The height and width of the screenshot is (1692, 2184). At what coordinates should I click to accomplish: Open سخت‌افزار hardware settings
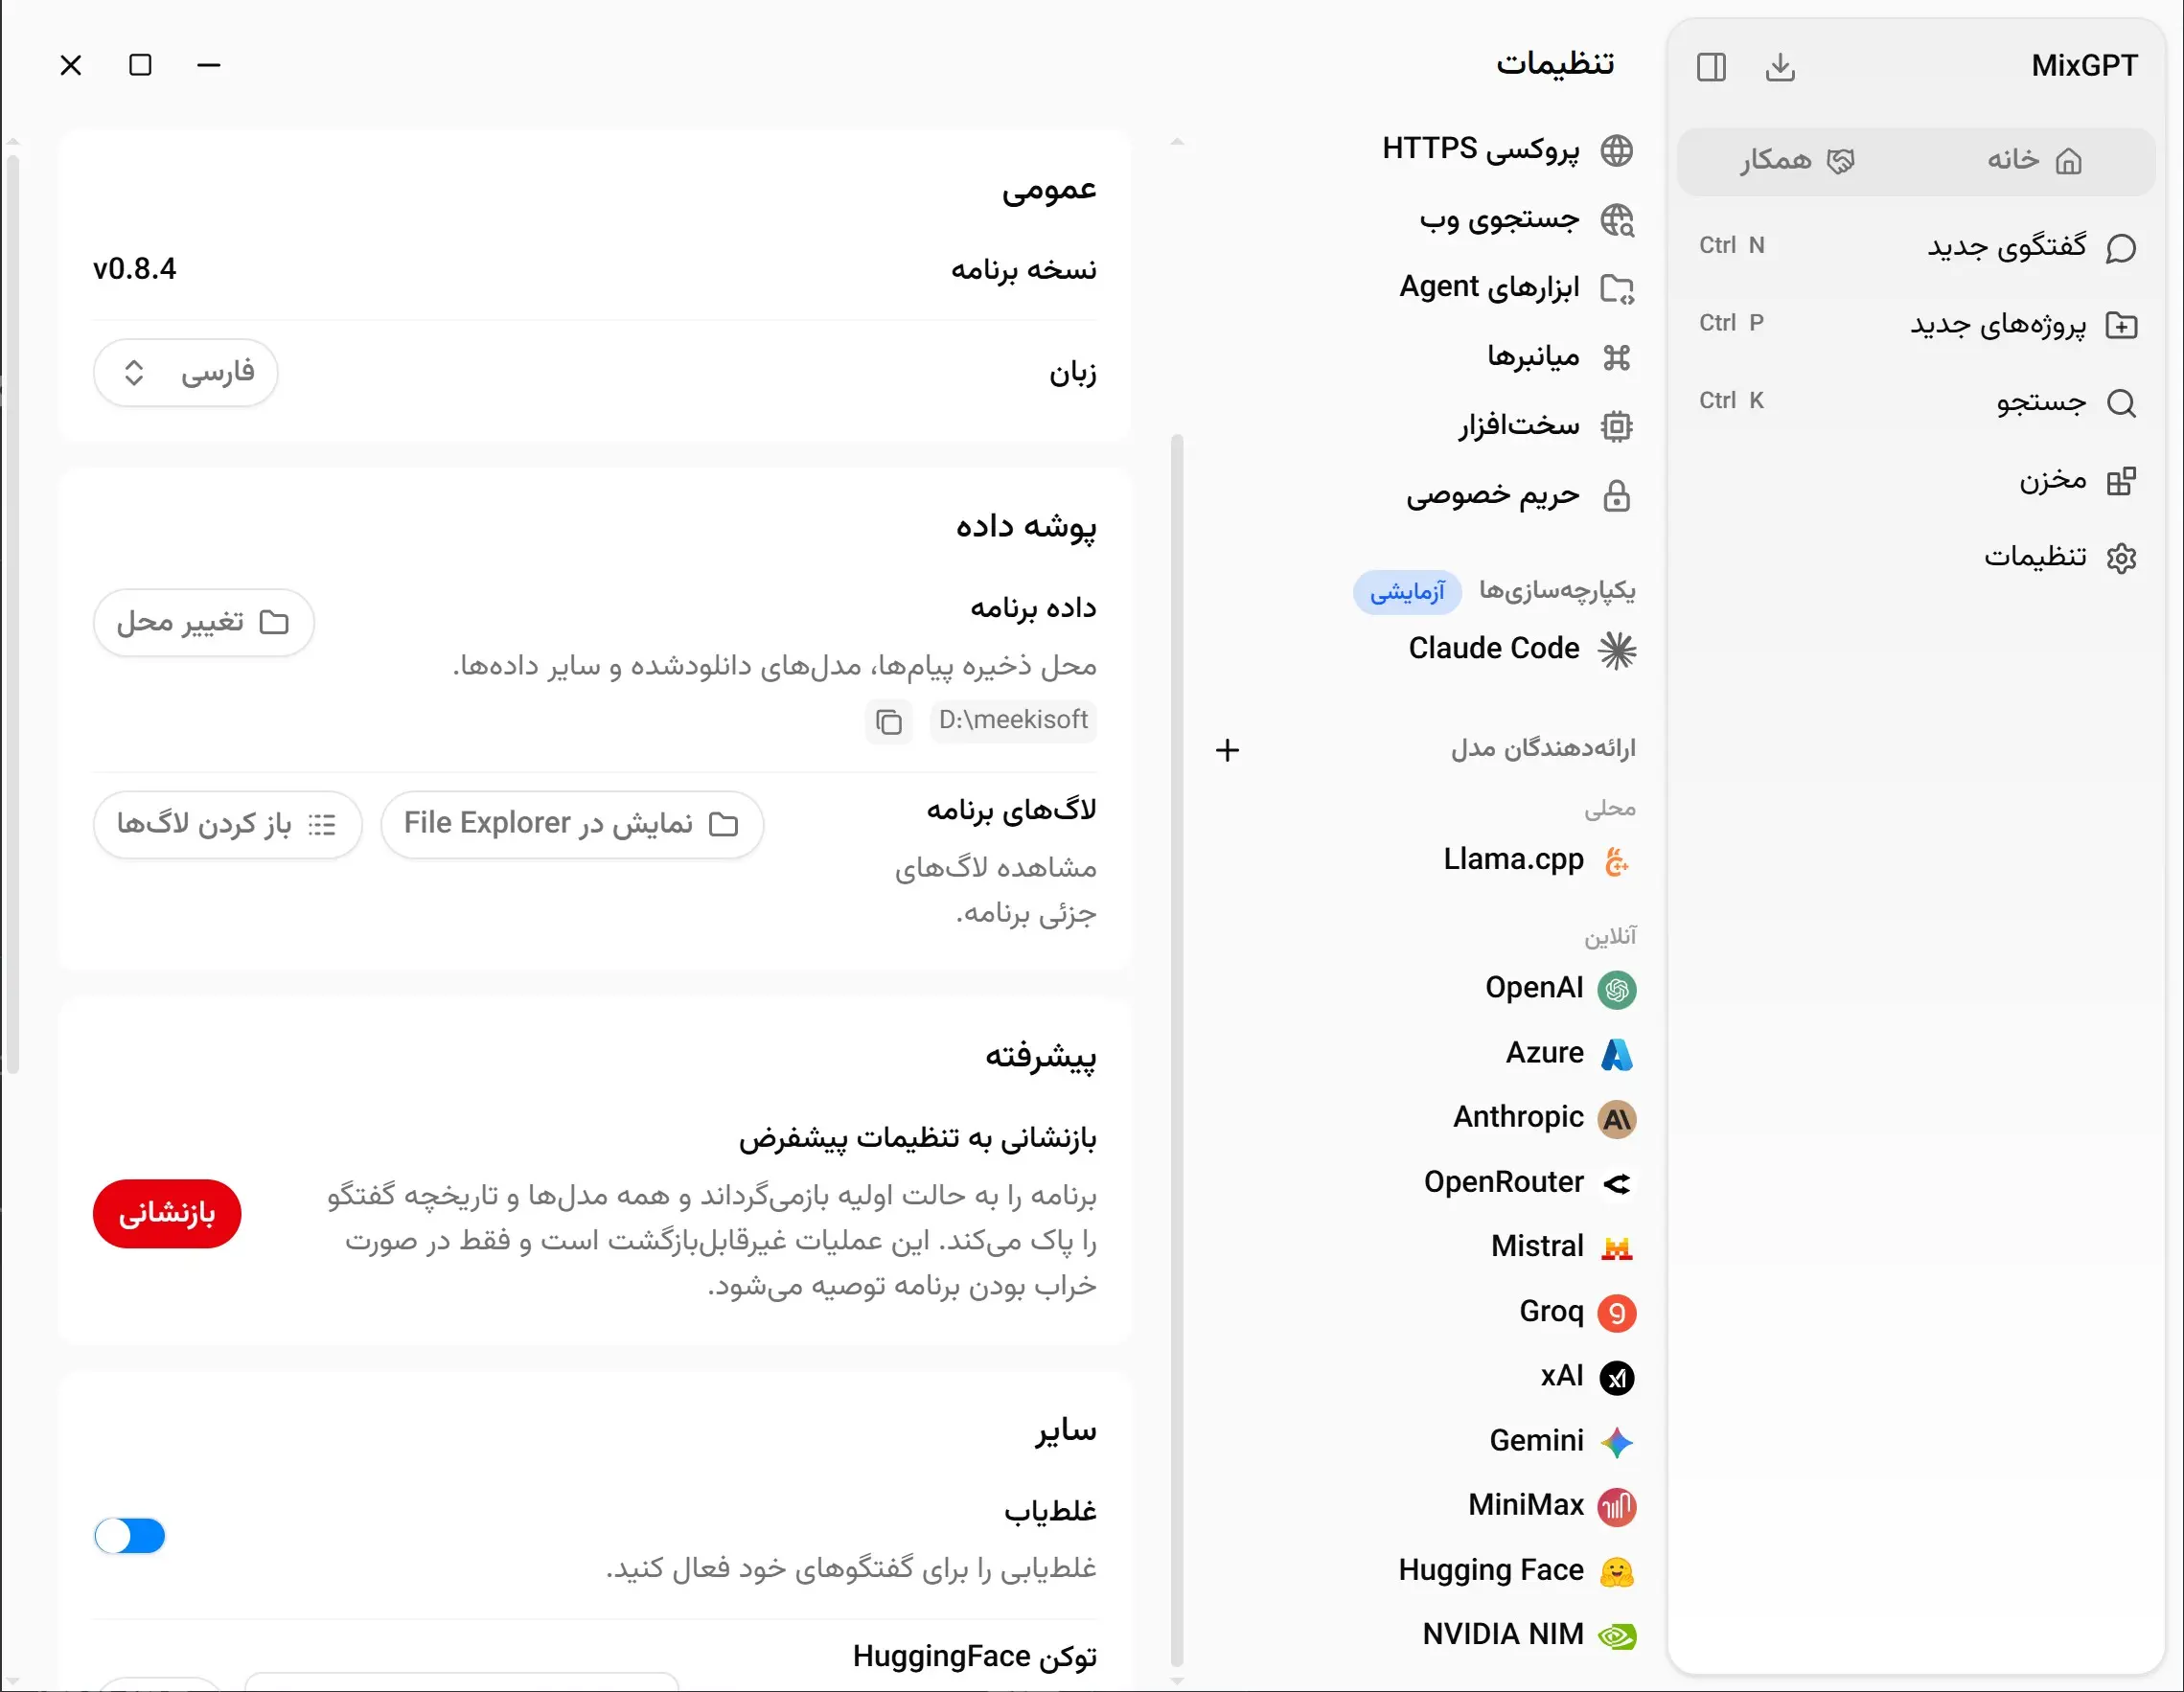tap(1546, 427)
